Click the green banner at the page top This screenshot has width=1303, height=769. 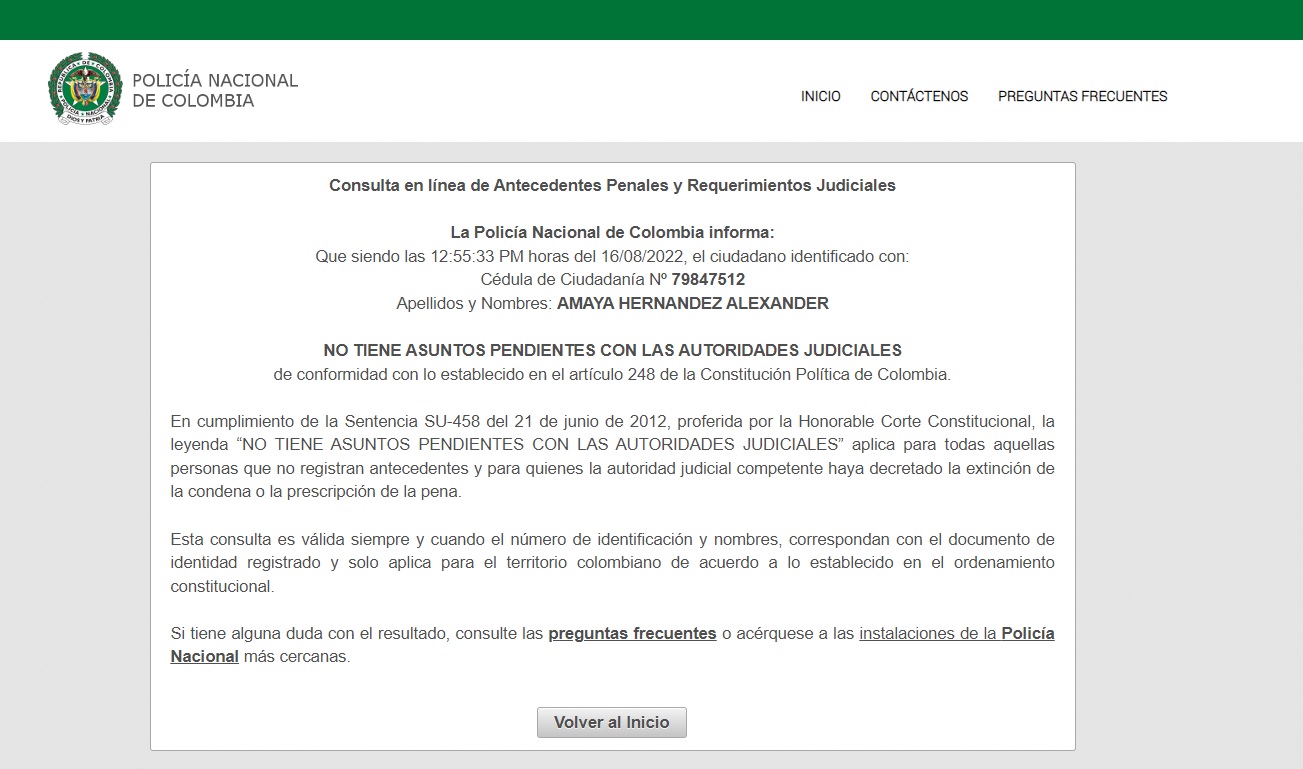(651, 20)
